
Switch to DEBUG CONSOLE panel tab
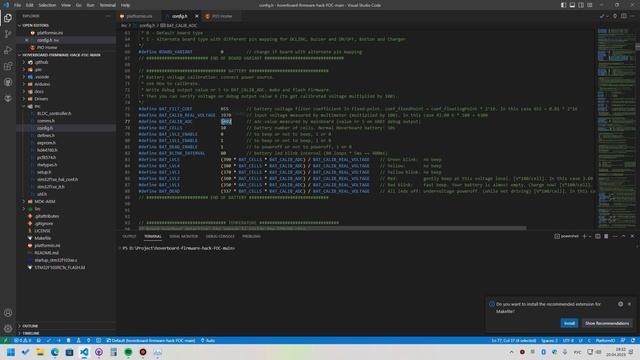pyautogui.click(x=220, y=236)
